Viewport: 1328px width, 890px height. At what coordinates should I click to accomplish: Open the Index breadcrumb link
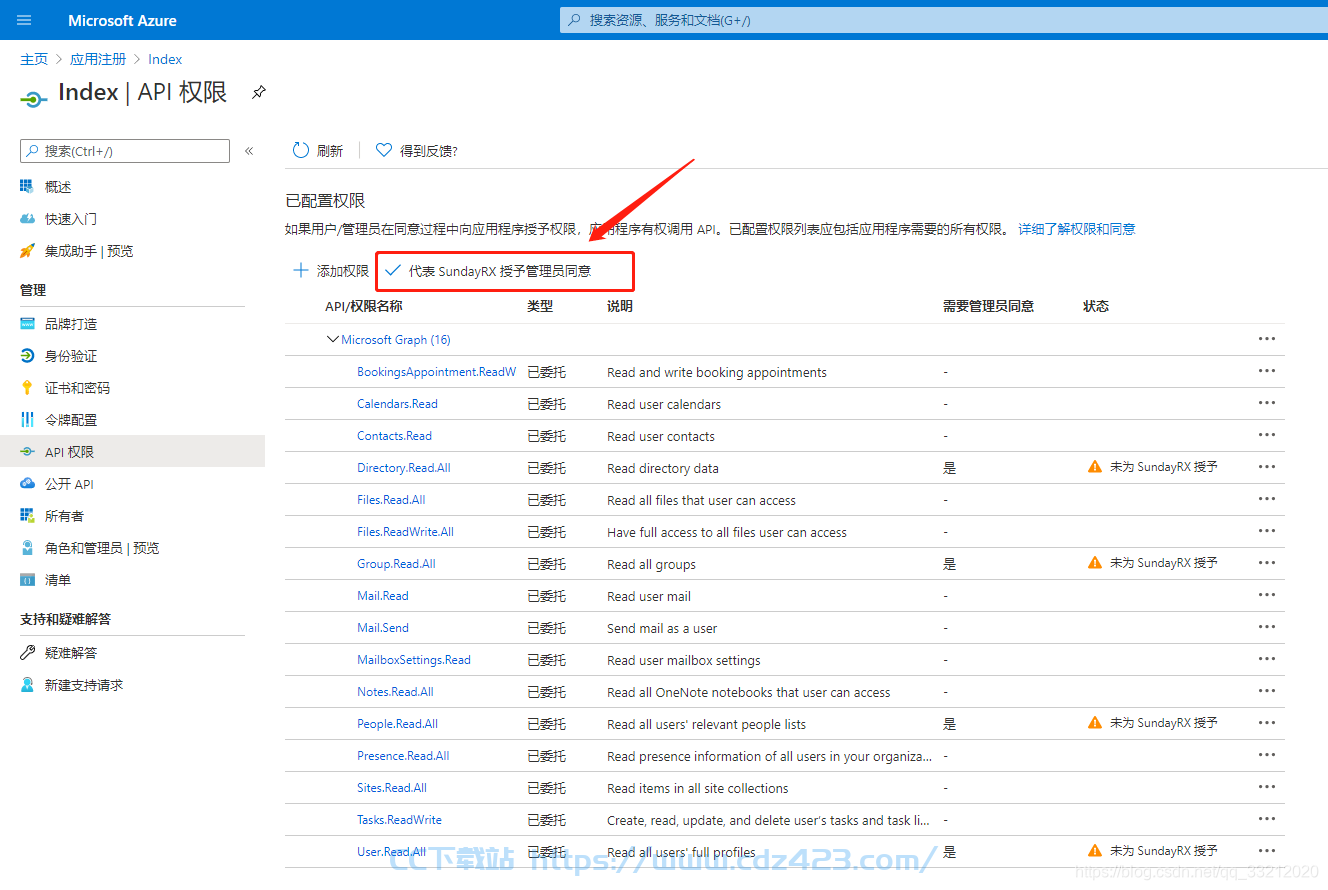coord(165,60)
